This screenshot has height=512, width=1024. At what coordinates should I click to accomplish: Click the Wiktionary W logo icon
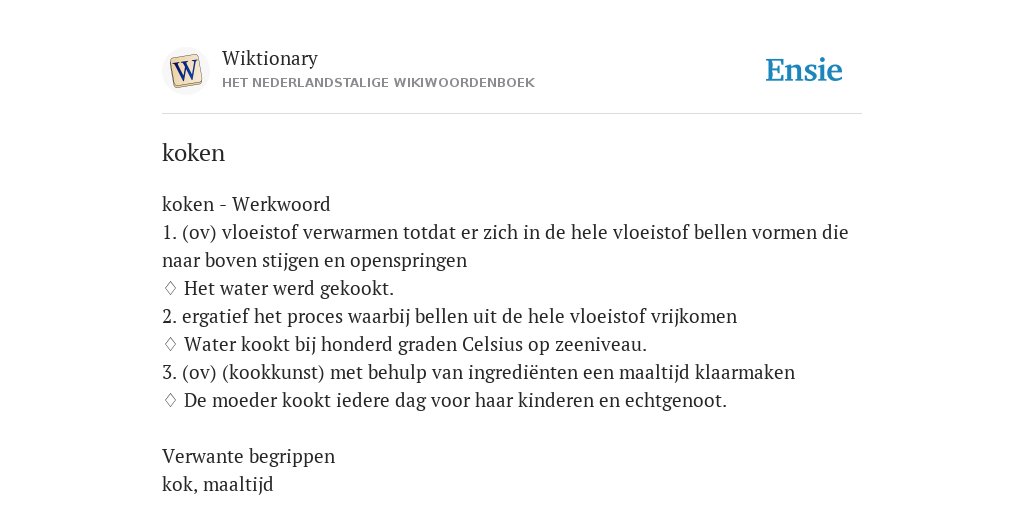point(185,71)
